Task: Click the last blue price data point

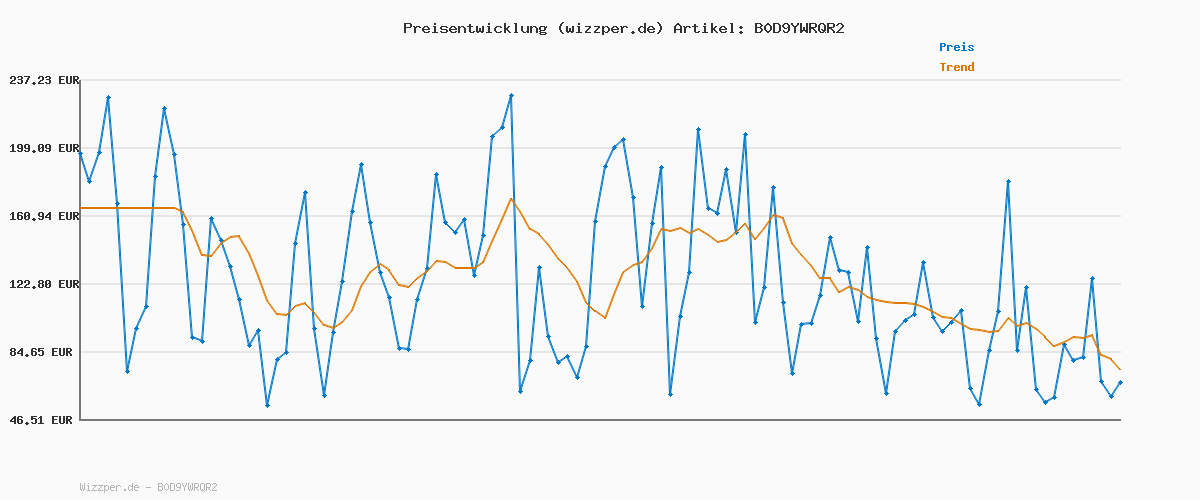Action: coord(1120,382)
